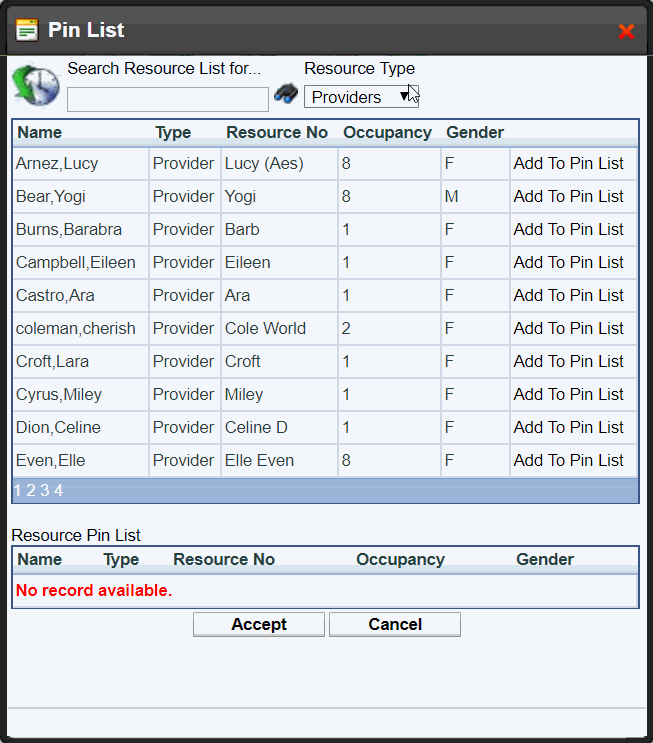The width and height of the screenshot is (653, 743).
Task: Sort resource table by Gender header
Action: pos(475,133)
